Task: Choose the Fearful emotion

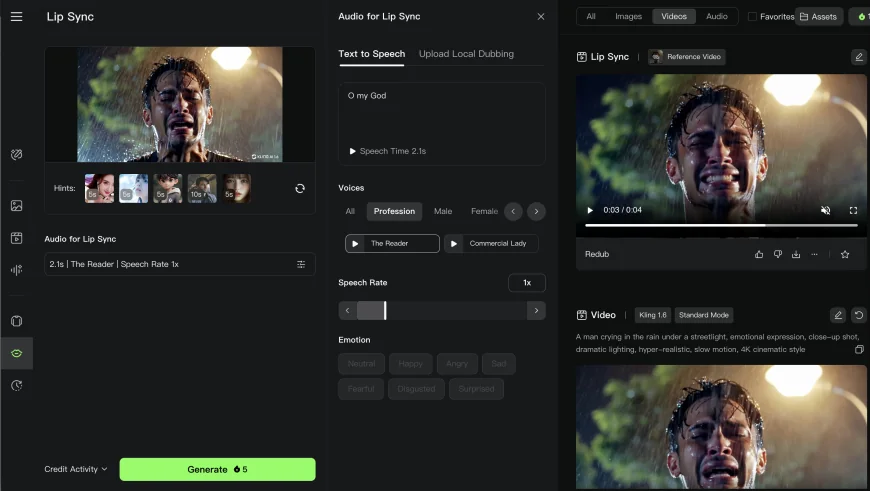Action: click(x=361, y=389)
